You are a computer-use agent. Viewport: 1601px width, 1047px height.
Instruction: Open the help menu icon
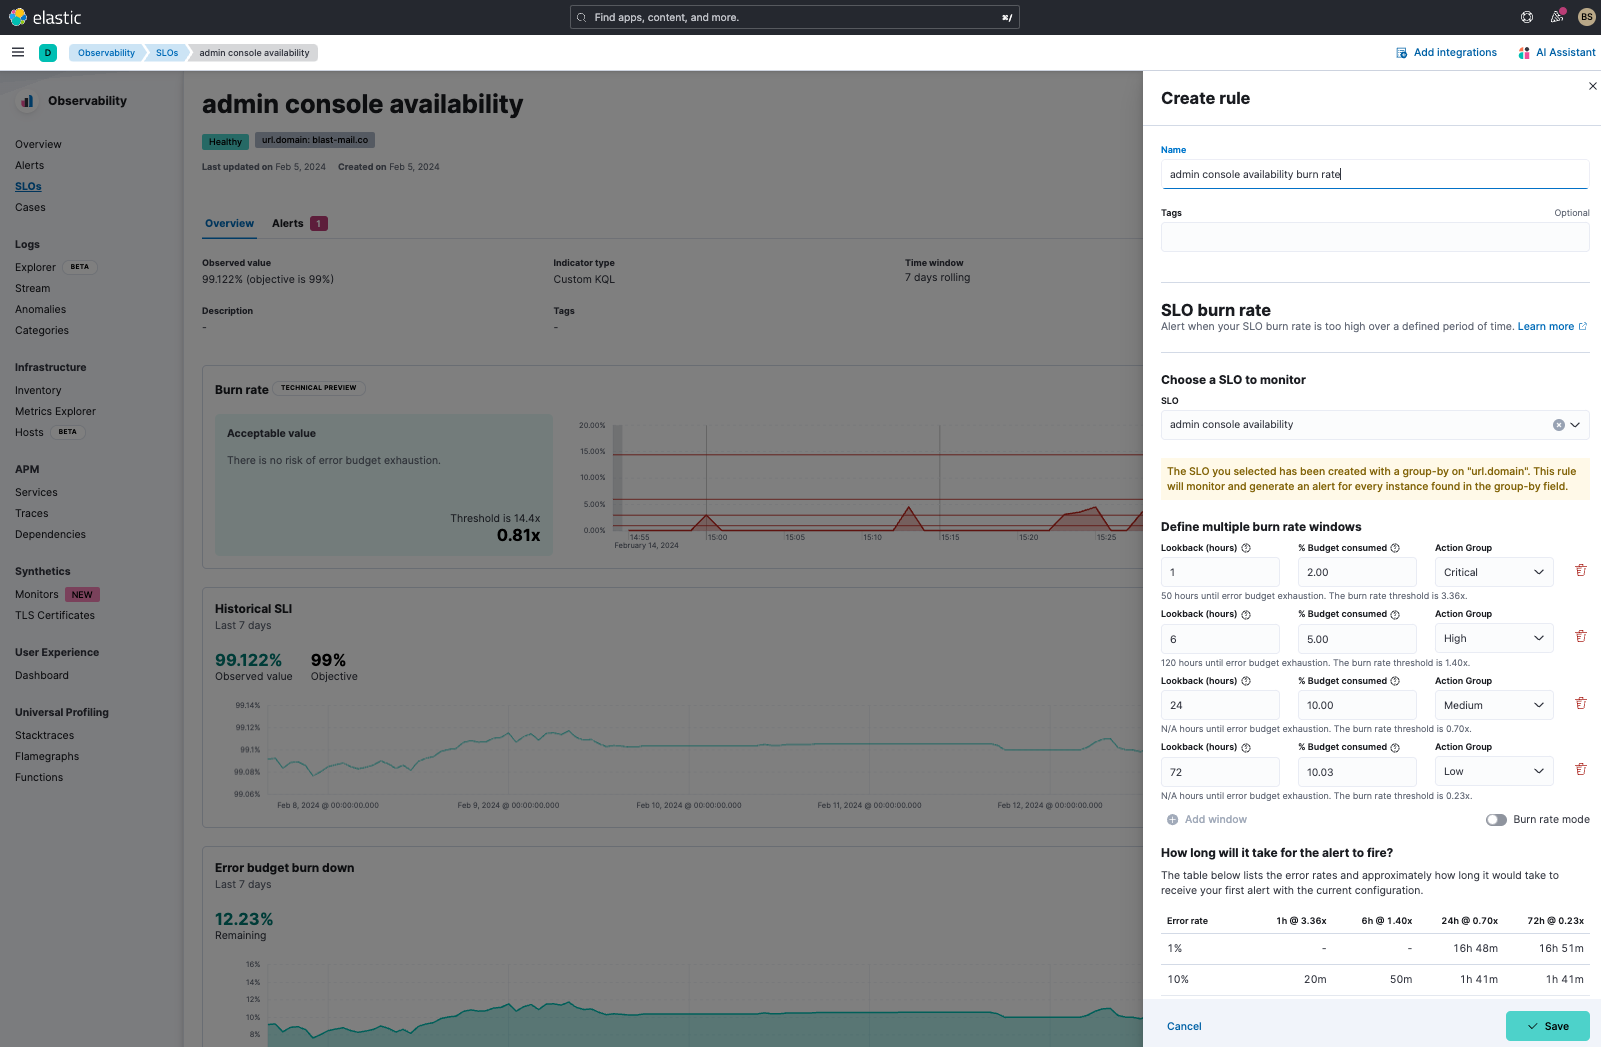click(x=1526, y=17)
